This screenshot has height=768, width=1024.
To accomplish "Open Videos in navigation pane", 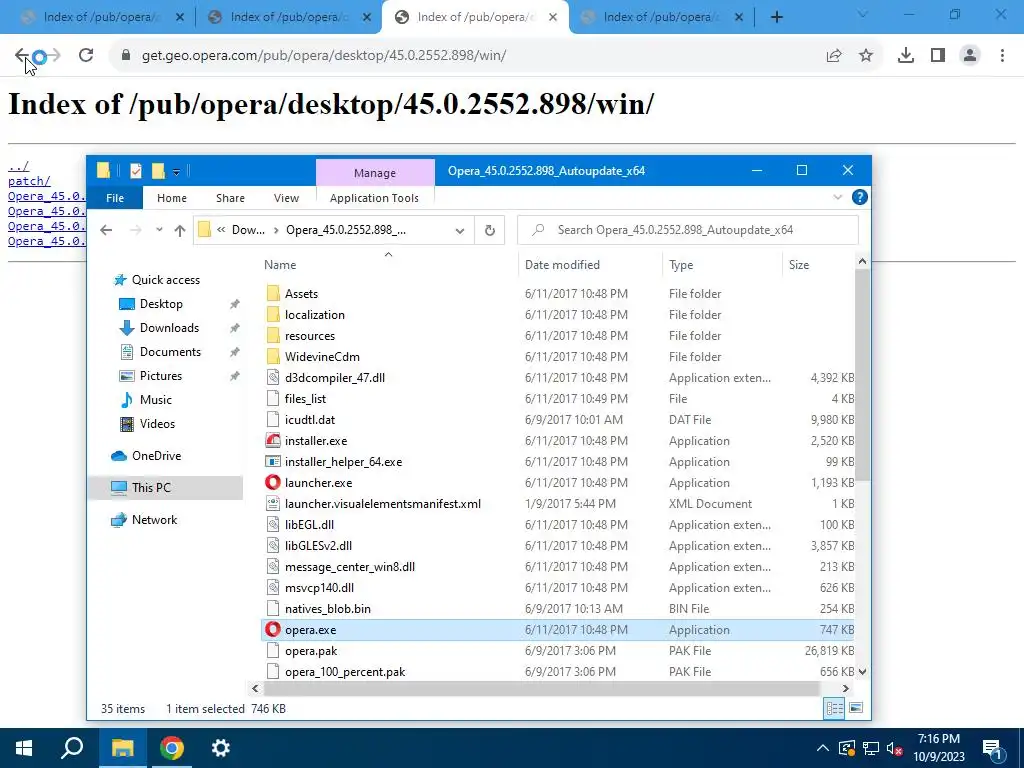I will [x=157, y=424].
